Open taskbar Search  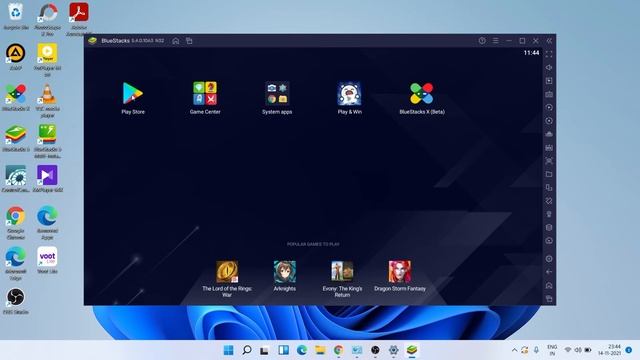point(247,350)
